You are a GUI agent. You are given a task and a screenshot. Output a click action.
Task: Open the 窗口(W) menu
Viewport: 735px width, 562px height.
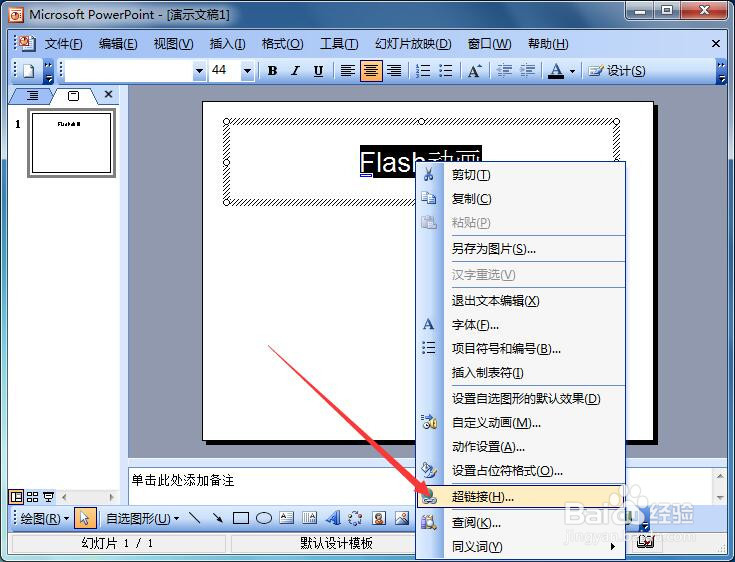(489, 44)
